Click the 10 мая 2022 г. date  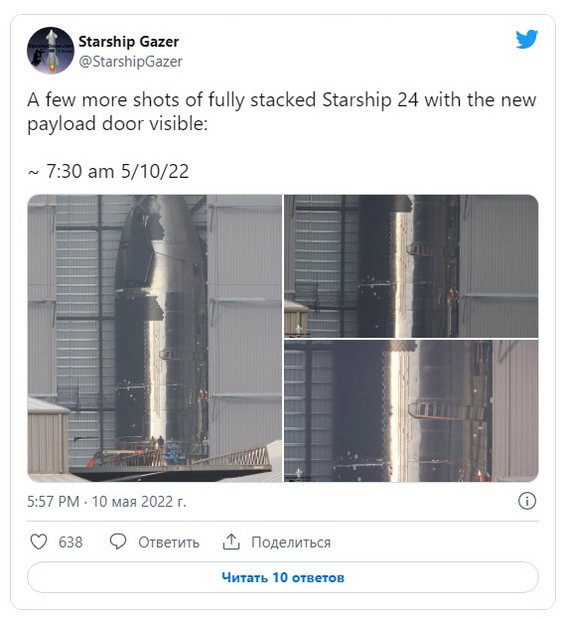tap(139, 501)
